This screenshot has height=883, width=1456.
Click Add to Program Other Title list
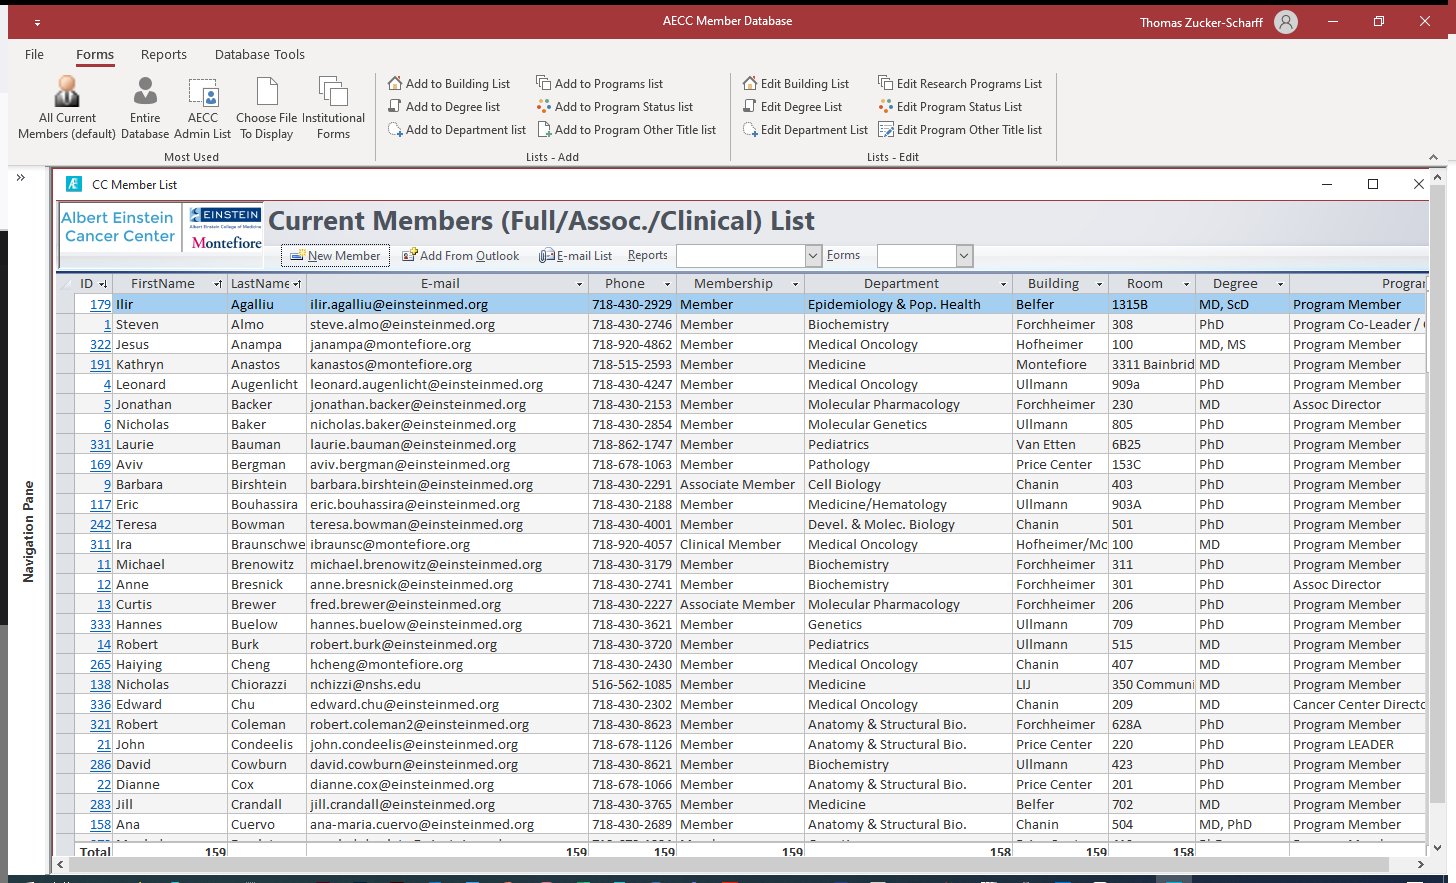(x=626, y=130)
